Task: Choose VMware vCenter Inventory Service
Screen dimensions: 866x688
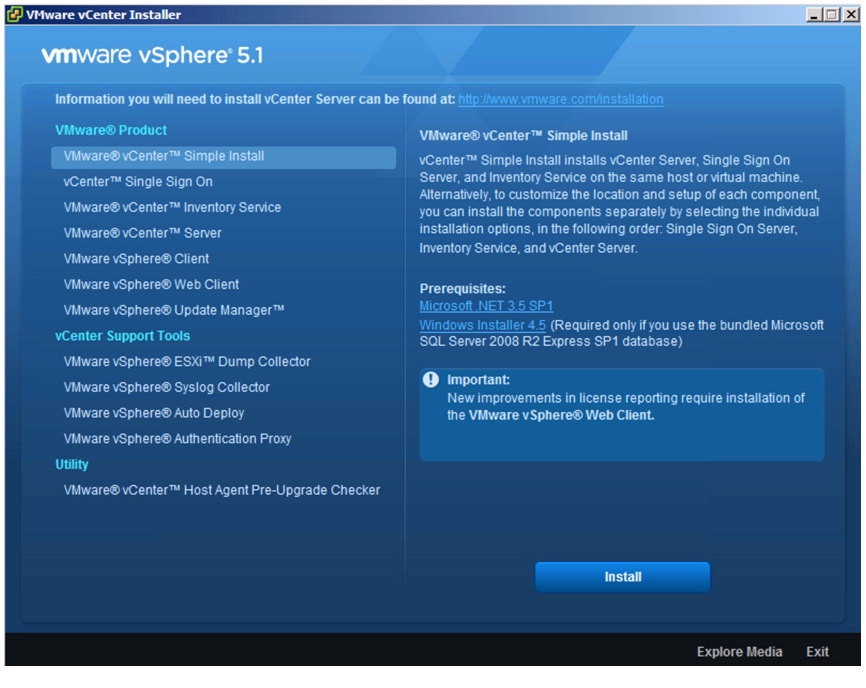Action: (x=172, y=208)
